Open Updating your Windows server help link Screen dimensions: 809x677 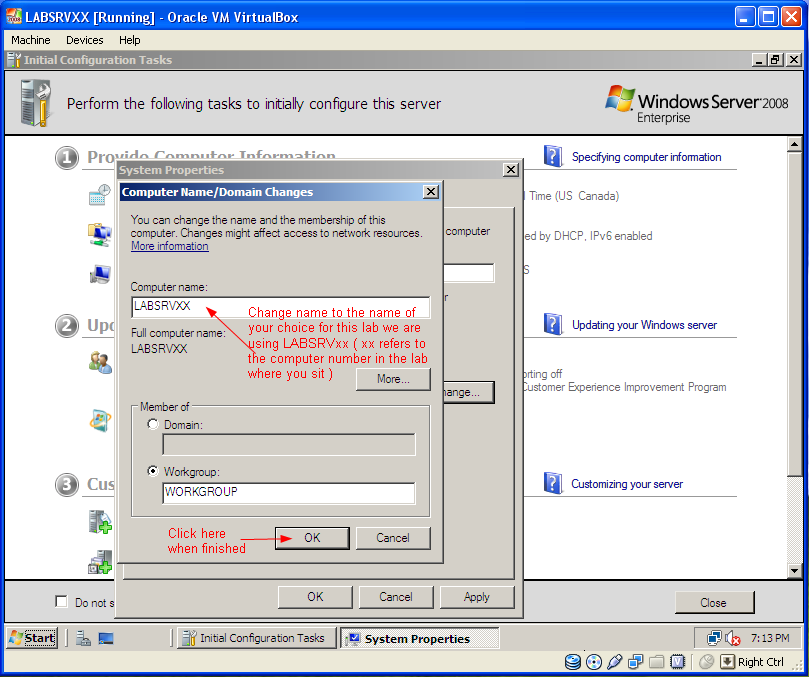coord(644,325)
